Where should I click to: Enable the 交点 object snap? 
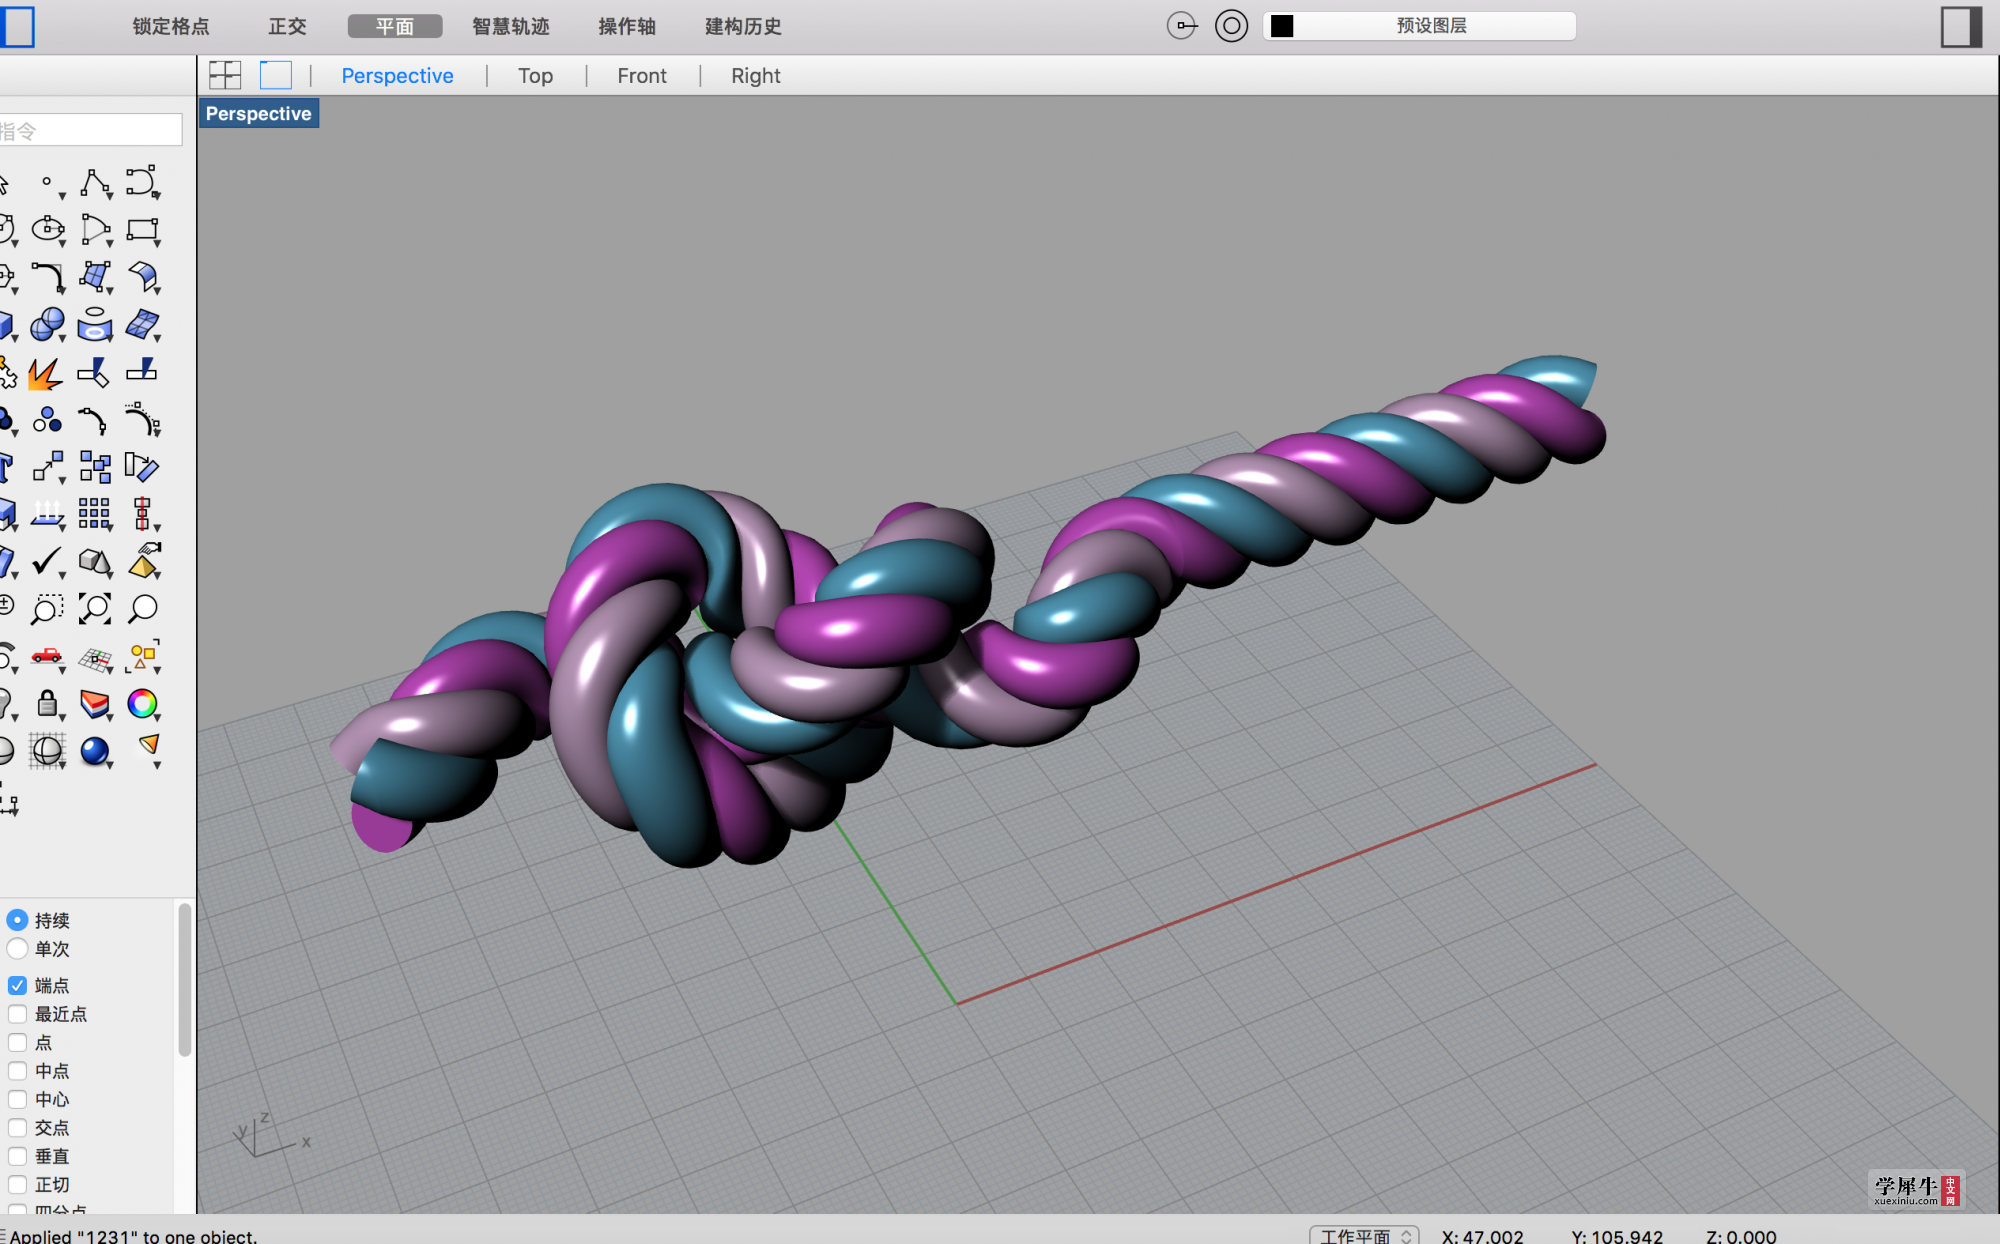click(17, 1128)
